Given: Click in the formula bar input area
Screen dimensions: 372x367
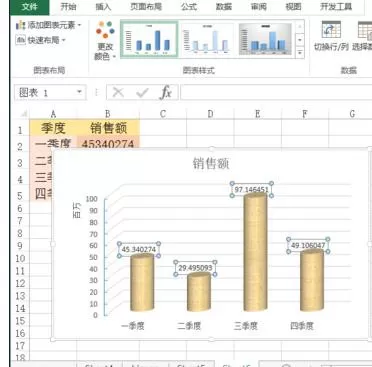Looking at the screenshot, I should coord(276,92).
